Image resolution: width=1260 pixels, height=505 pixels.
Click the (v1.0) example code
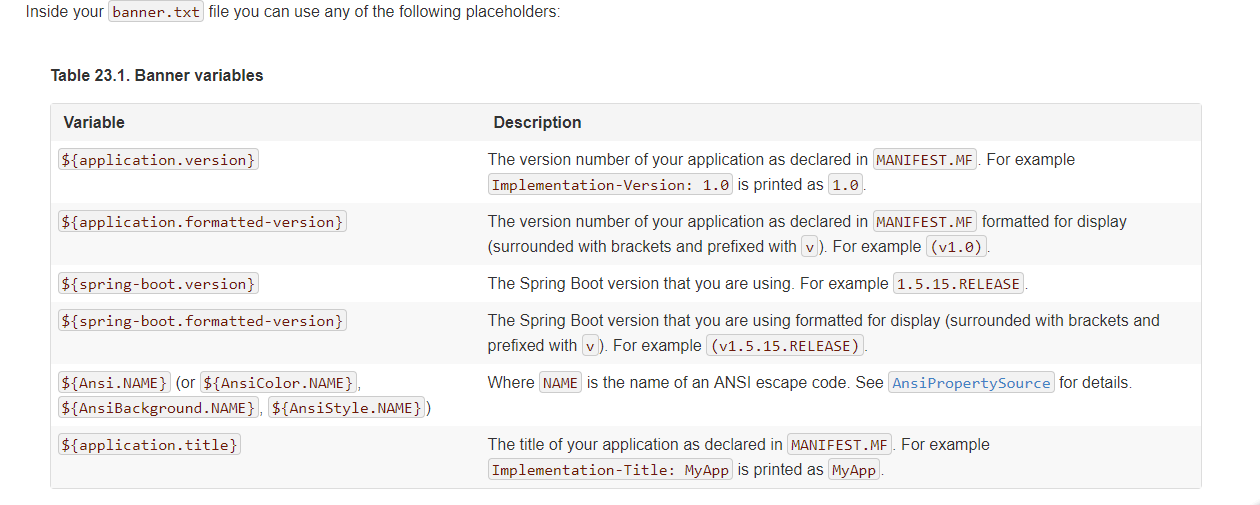(956, 247)
